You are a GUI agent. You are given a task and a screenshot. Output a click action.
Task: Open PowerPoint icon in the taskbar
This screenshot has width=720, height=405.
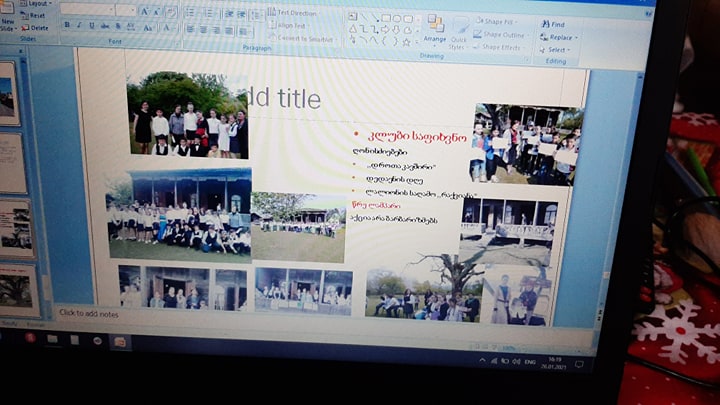(x=120, y=342)
